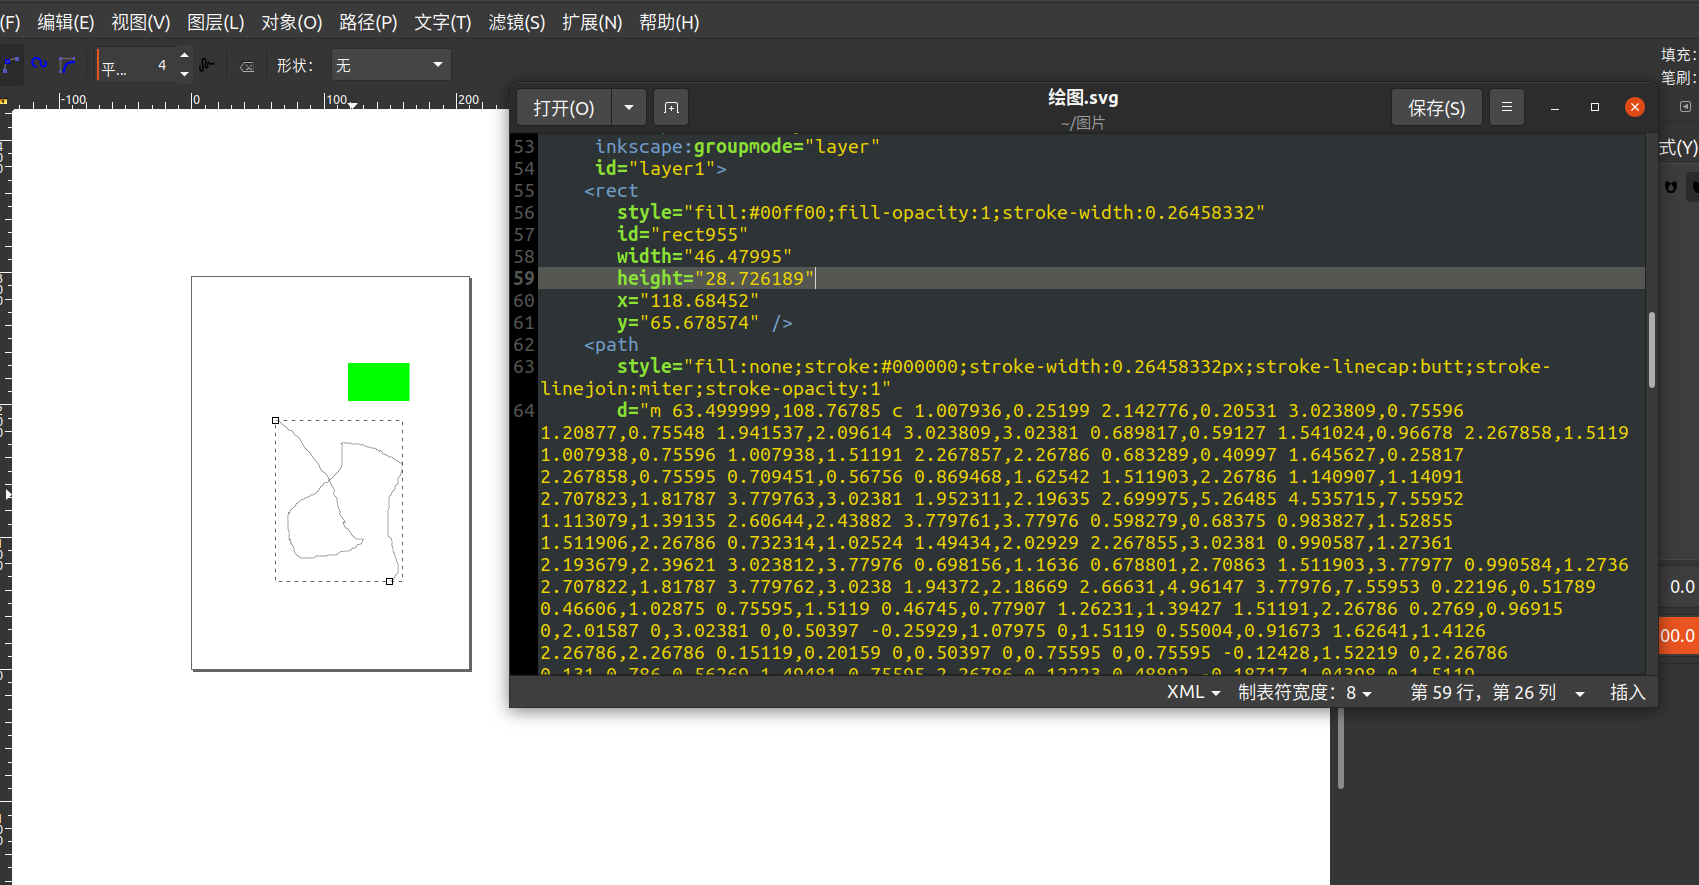Image resolution: width=1699 pixels, height=885 pixels.
Task: Increase the smoothing value with up arrow
Action: 184,56
